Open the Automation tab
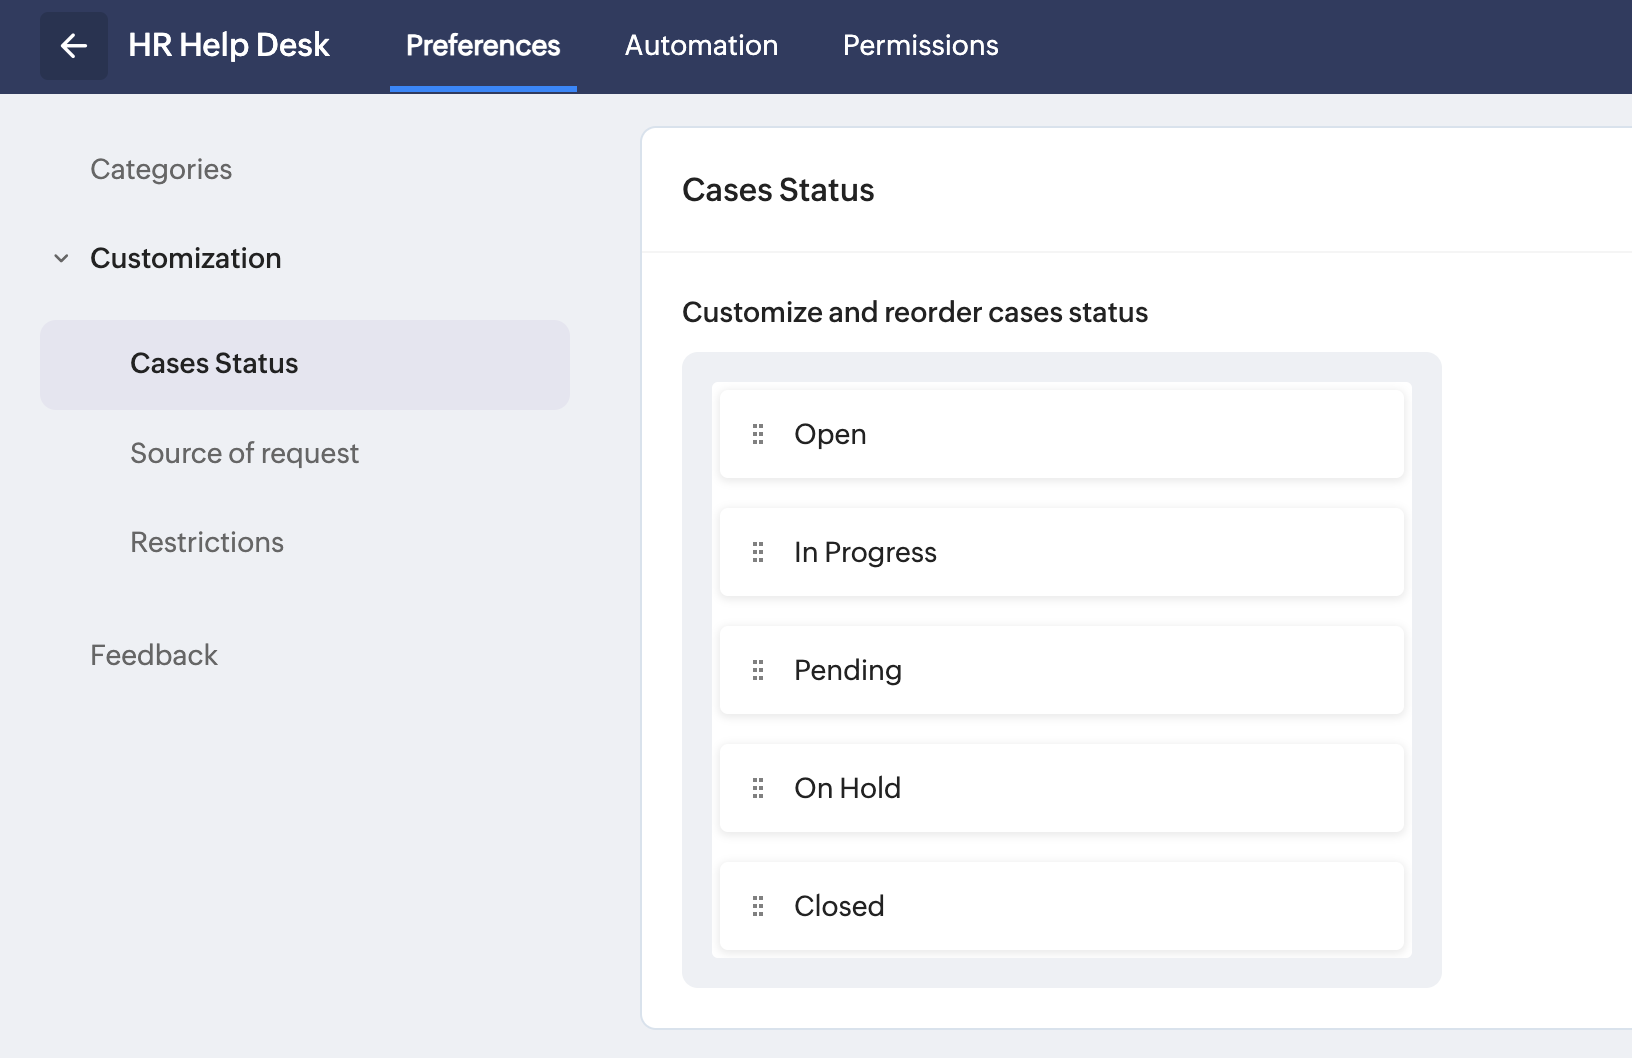This screenshot has width=1632, height=1058. click(701, 46)
